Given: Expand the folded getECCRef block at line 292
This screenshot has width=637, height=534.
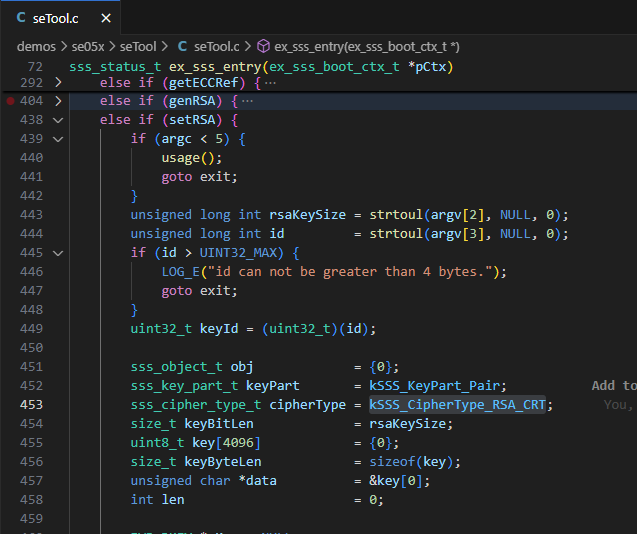Looking at the screenshot, I should coord(58,82).
